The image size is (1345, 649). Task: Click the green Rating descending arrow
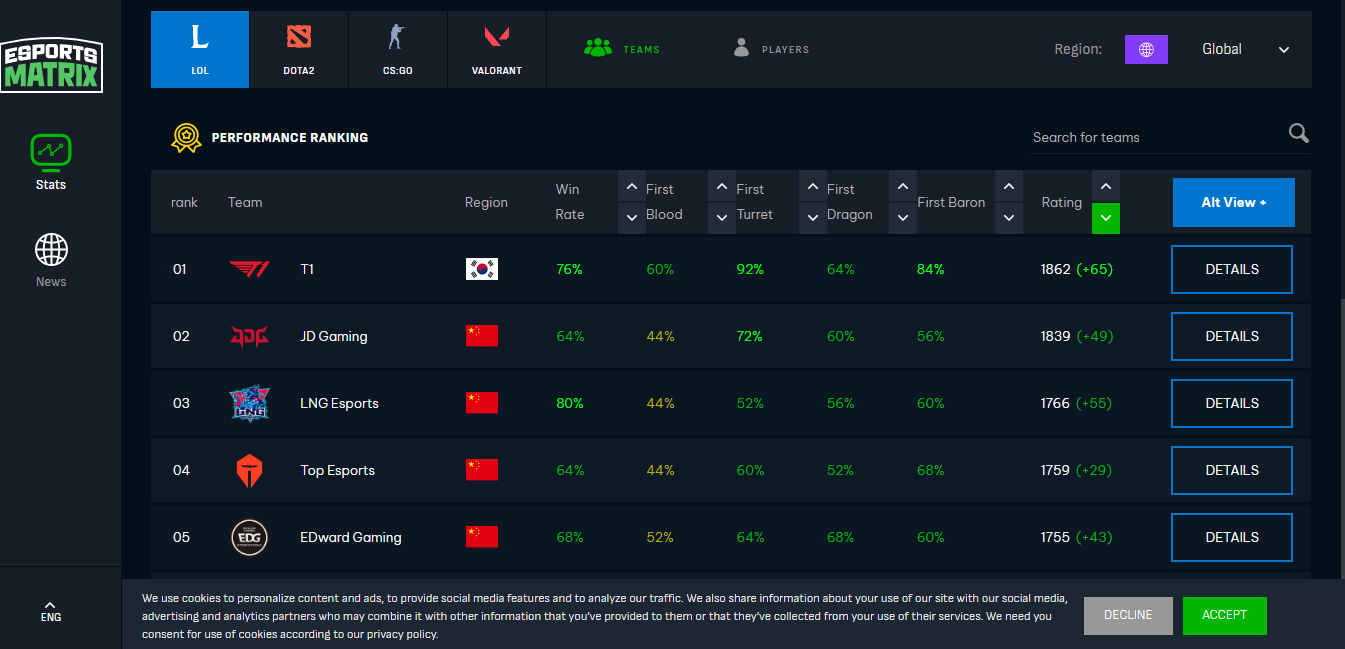(1105, 217)
